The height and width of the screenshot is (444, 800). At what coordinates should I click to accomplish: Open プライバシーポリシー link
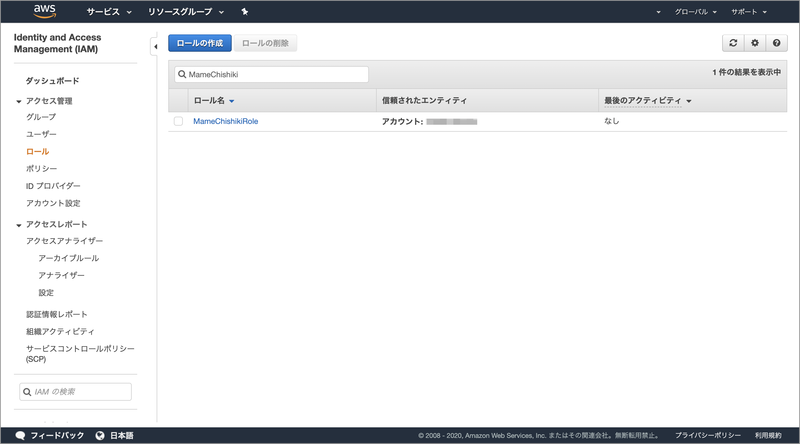tap(708, 435)
